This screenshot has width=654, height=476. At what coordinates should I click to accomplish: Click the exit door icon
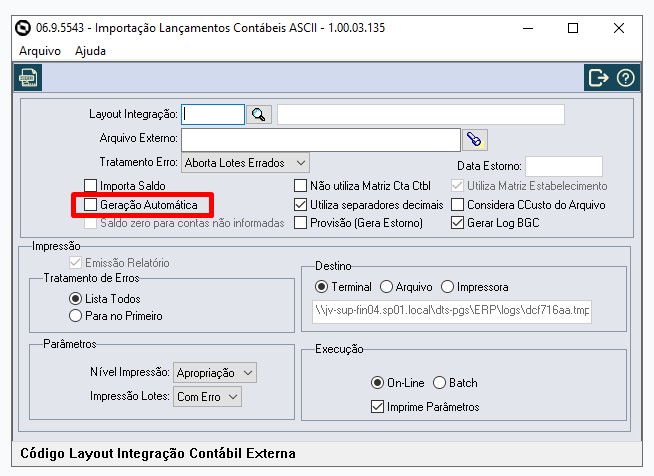tap(598, 78)
